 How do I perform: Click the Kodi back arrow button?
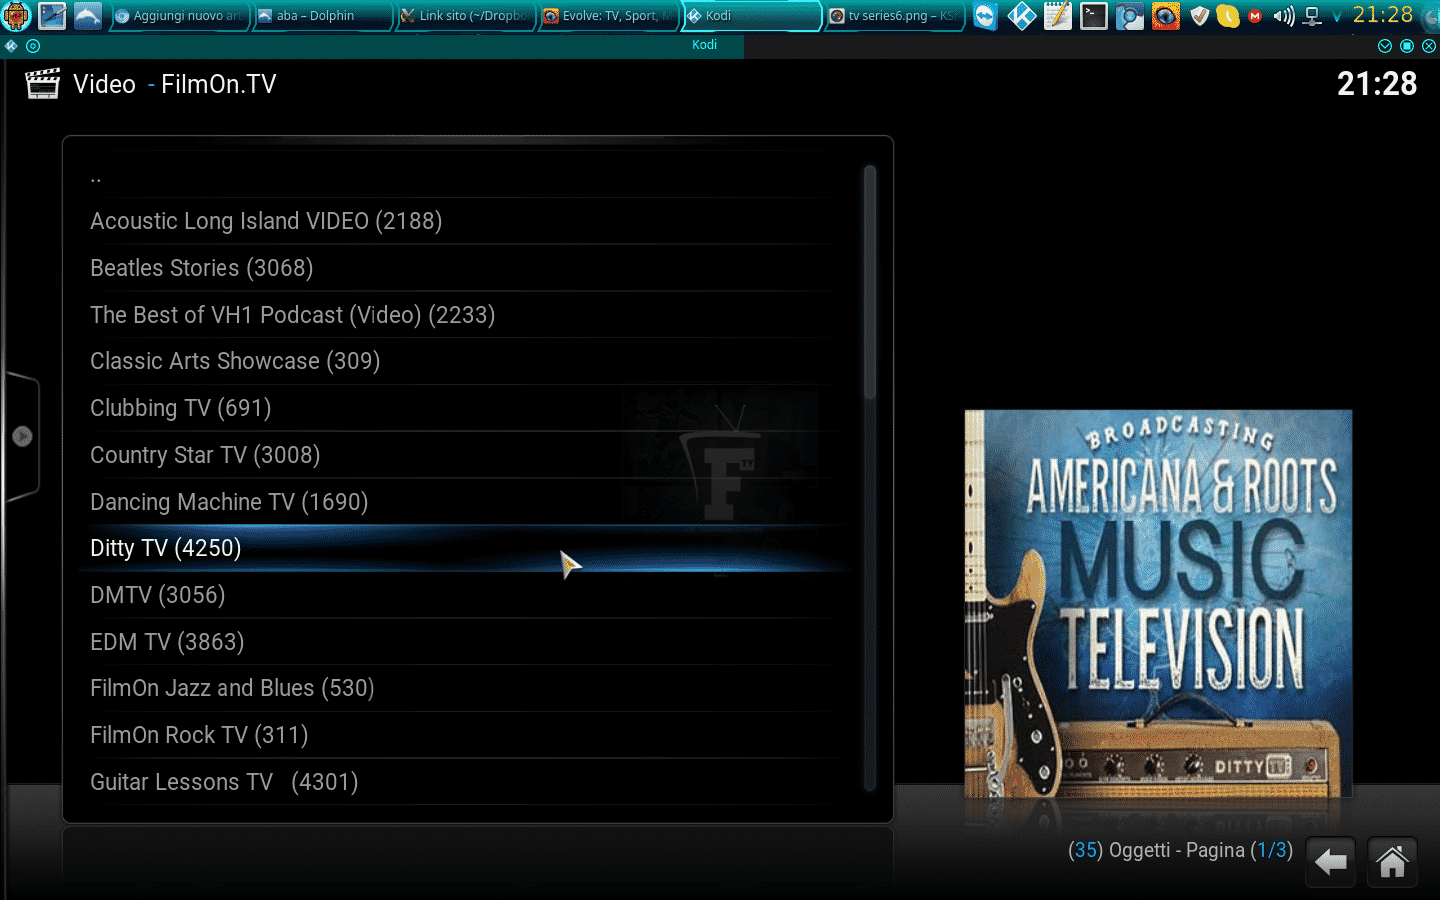[x=1331, y=862]
